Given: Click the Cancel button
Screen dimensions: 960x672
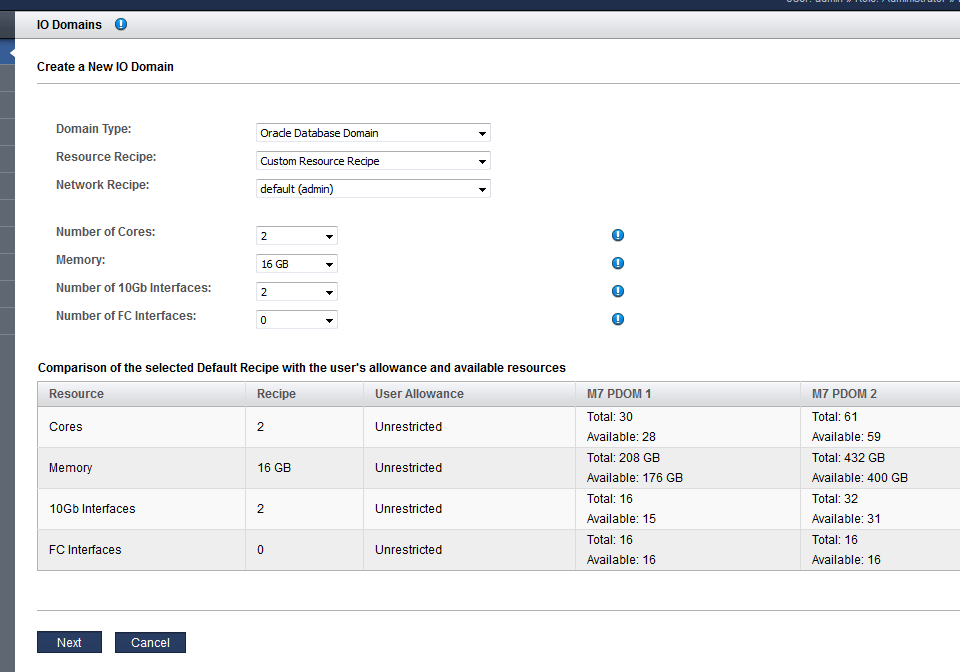Looking at the screenshot, I should 150,643.
